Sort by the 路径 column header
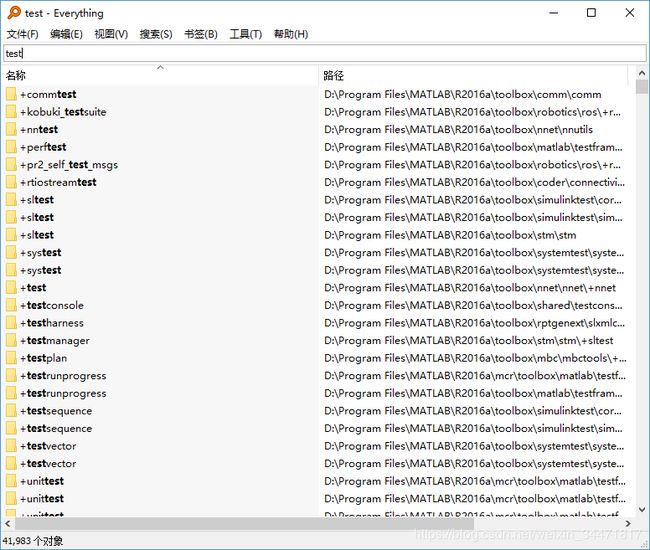Screen dimensions: 650x550 (473, 75)
